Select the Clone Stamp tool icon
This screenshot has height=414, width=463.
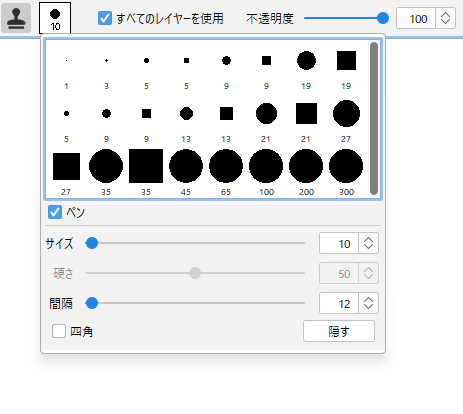[x=16, y=18]
